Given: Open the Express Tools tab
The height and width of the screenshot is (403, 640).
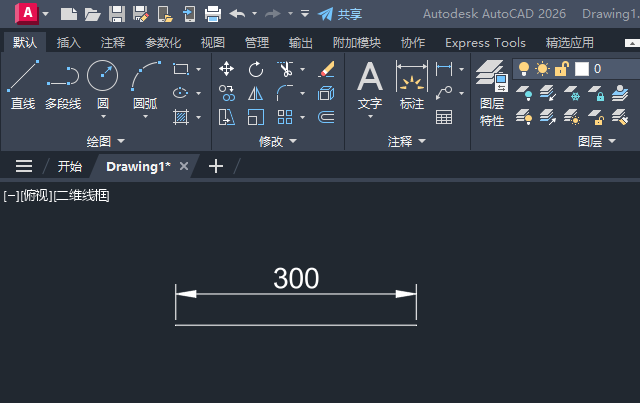Looking at the screenshot, I should coord(485,43).
